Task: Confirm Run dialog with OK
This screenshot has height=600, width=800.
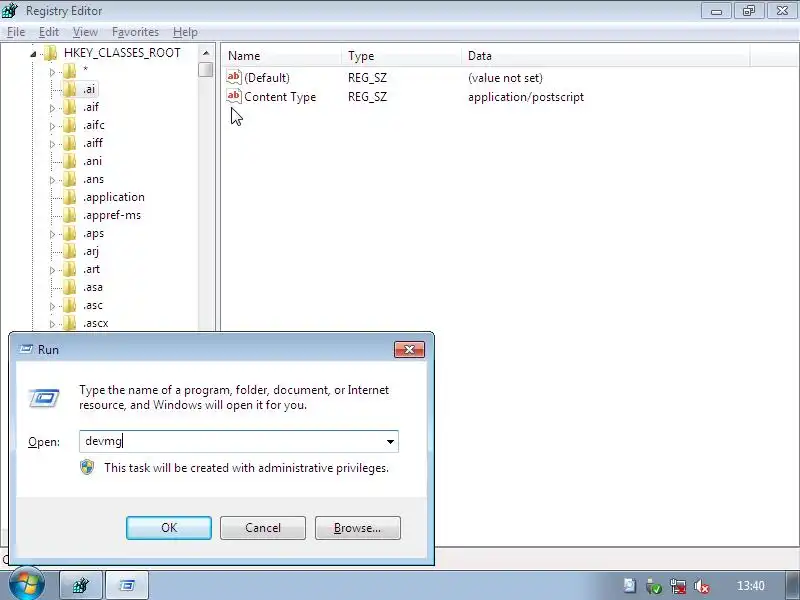Action: [169, 528]
